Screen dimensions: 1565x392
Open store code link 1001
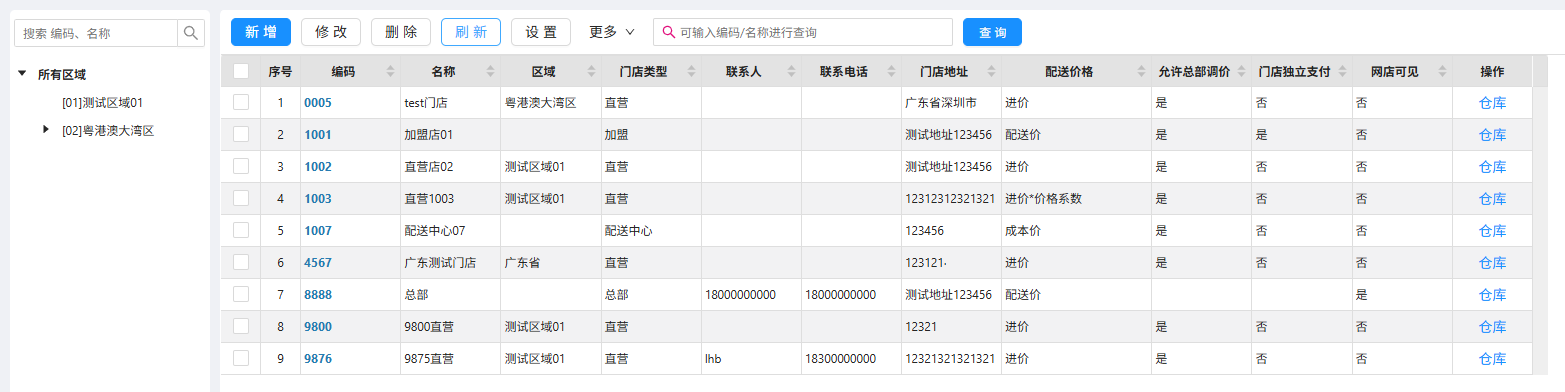(318, 135)
